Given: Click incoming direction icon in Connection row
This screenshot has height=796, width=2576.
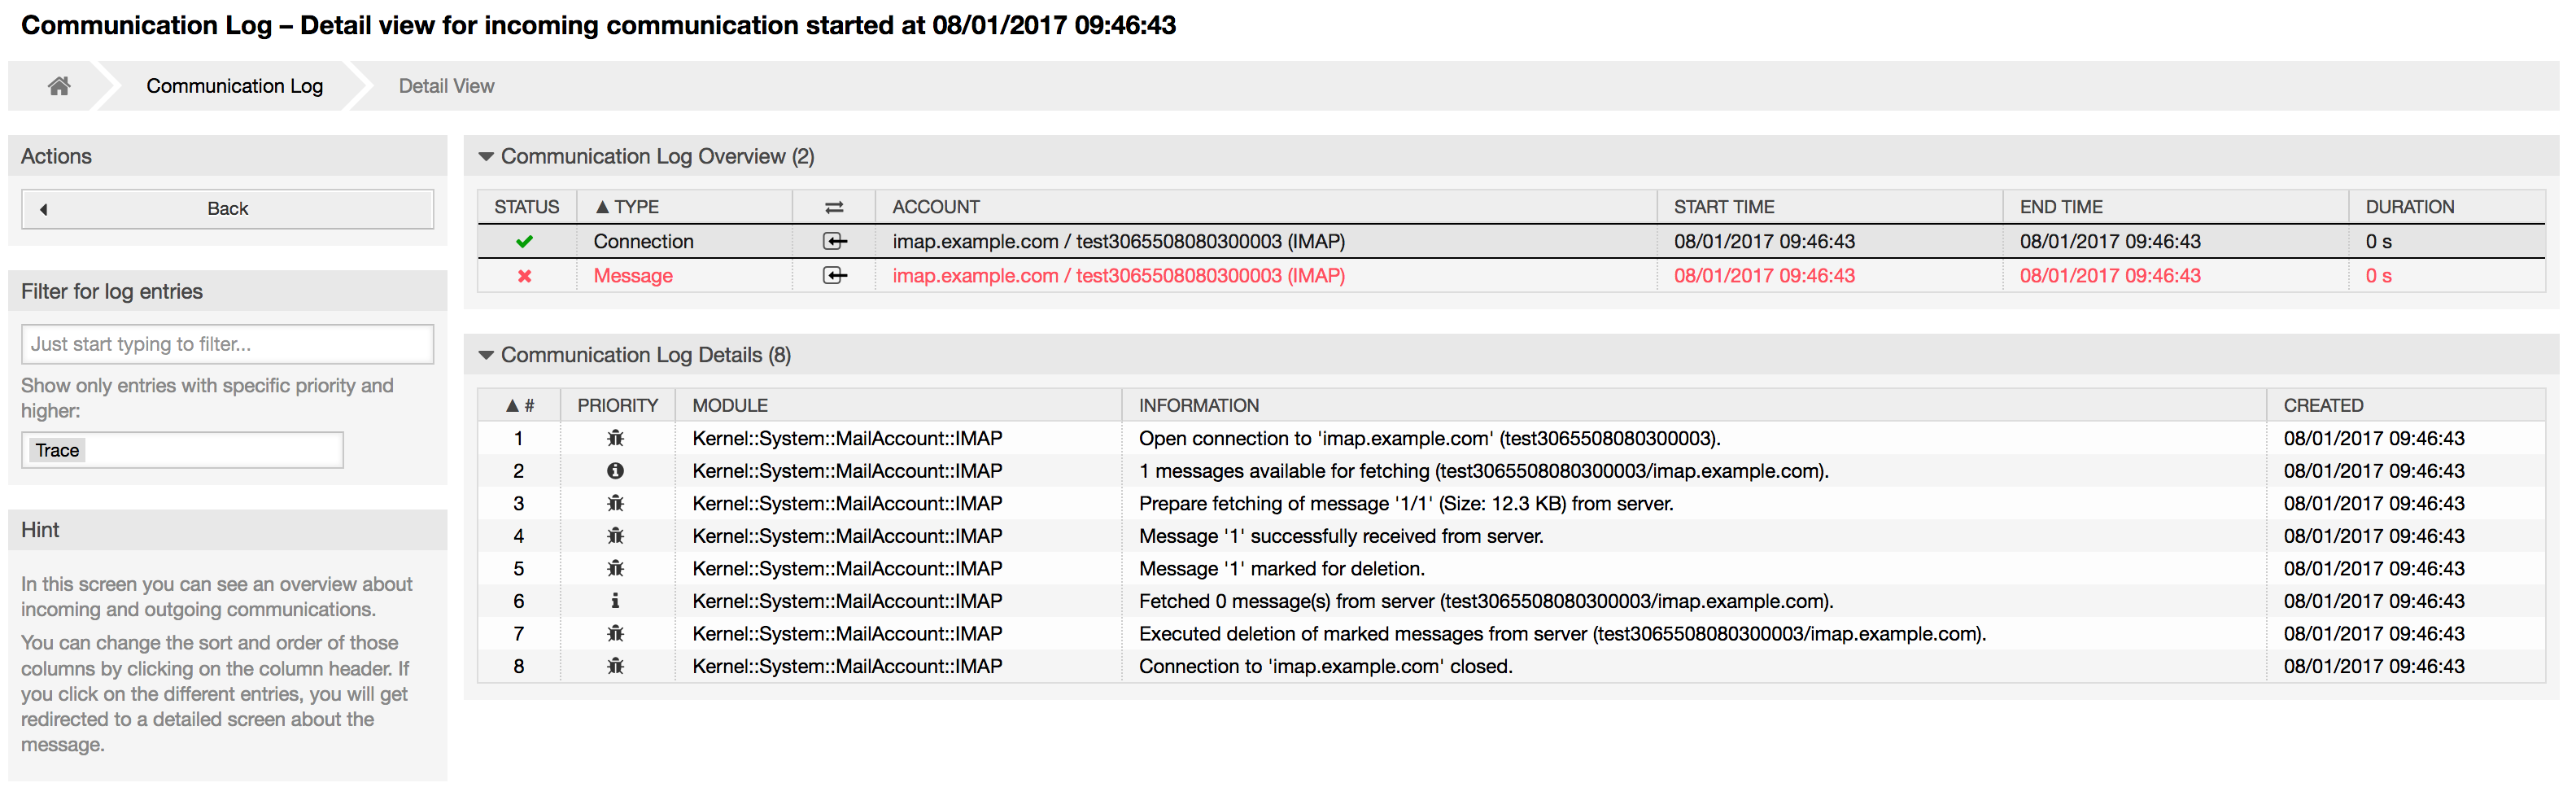Looking at the screenshot, I should 834,241.
